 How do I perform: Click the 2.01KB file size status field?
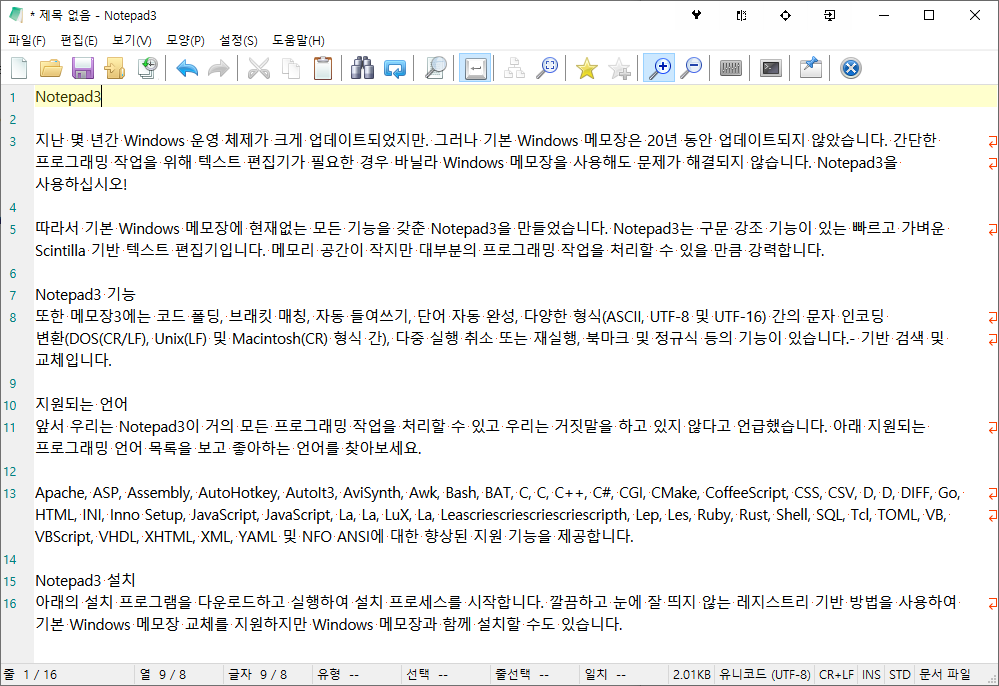tap(692, 675)
